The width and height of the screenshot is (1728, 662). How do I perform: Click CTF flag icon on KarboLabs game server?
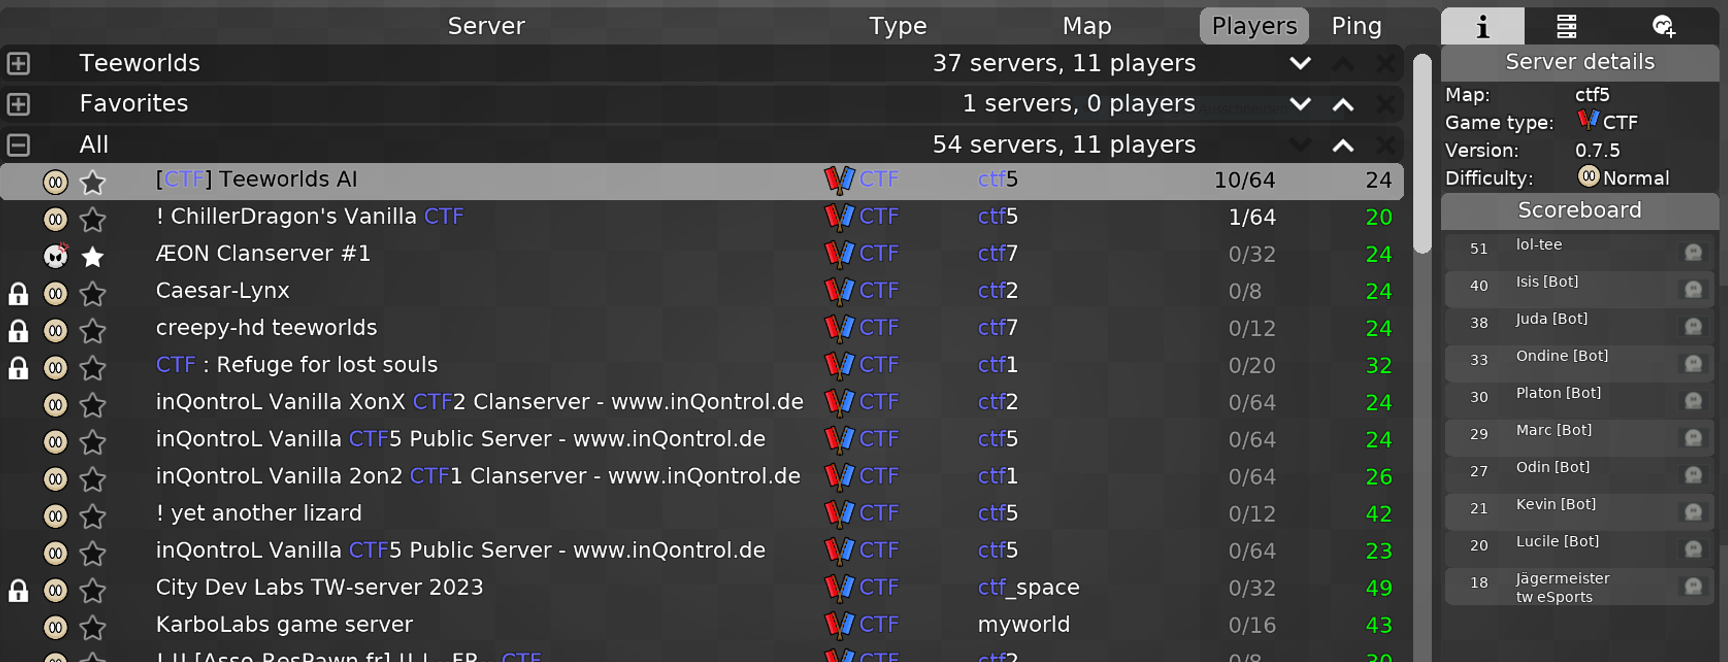838,625
